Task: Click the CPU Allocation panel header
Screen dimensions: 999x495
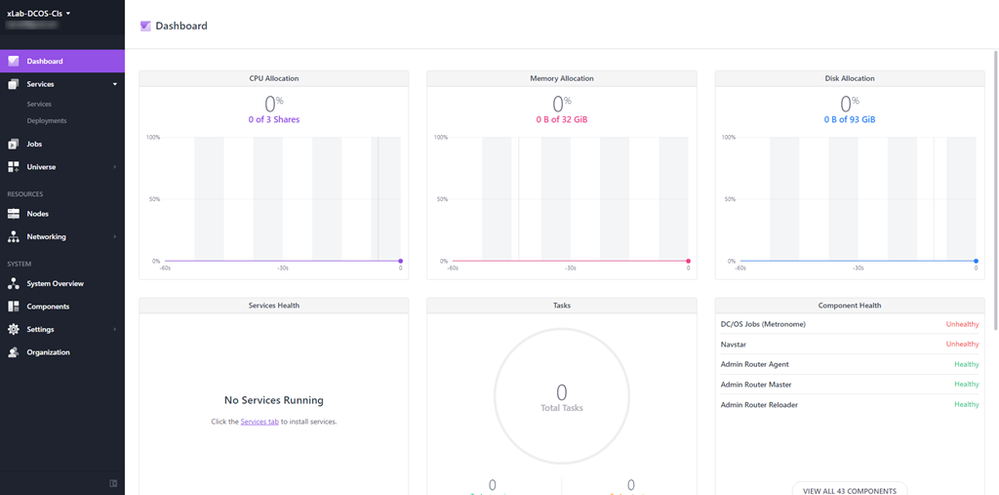Action: point(274,78)
